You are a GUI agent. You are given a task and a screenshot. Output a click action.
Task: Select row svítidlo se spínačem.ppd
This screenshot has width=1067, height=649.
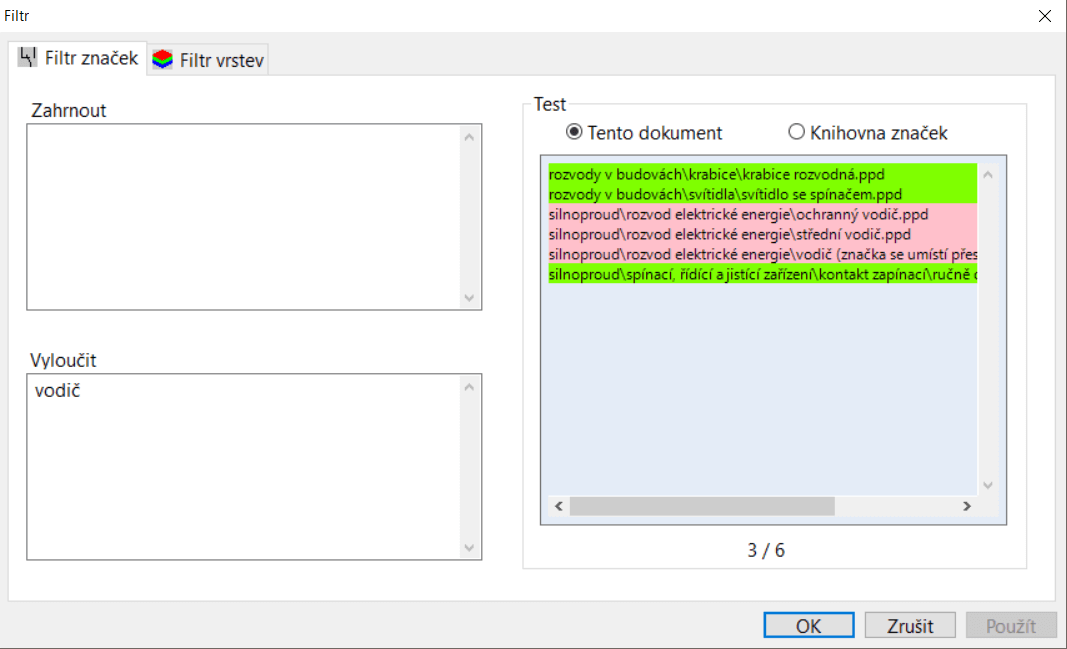coord(762,194)
